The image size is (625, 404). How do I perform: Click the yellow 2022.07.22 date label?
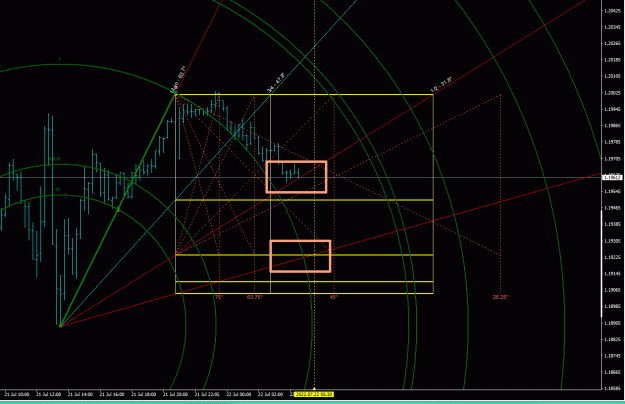tap(314, 394)
